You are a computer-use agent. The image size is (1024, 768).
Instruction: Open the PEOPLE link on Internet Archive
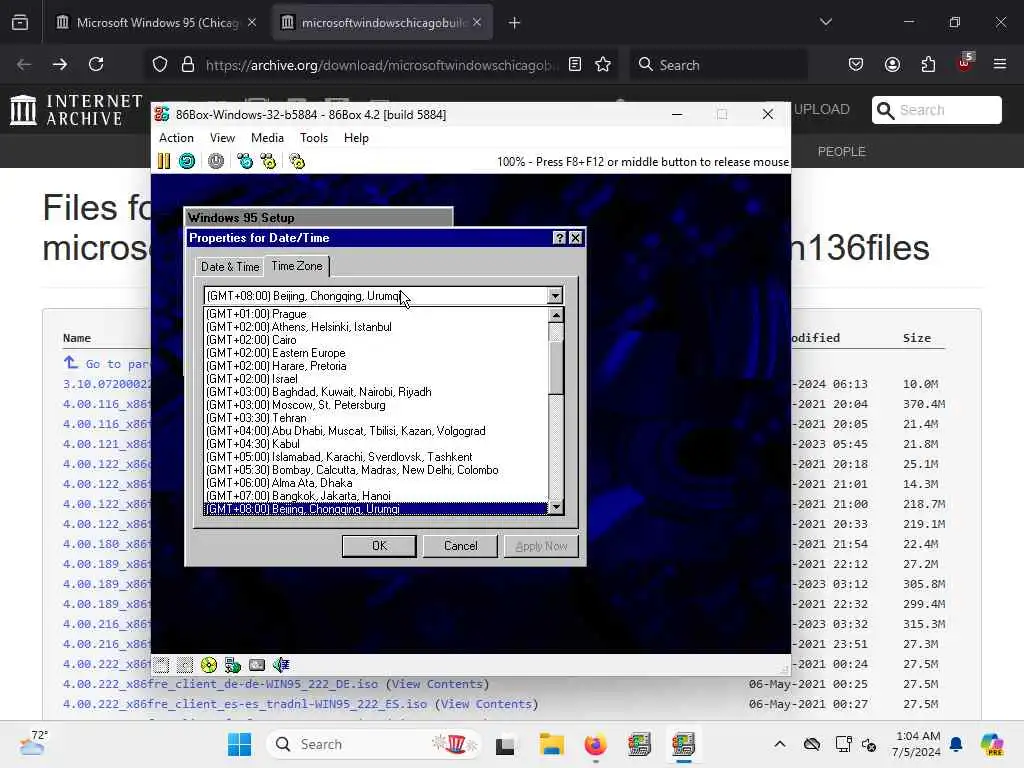pyautogui.click(x=841, y=152)
